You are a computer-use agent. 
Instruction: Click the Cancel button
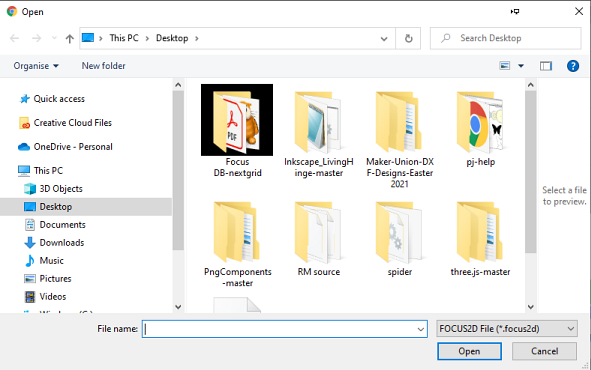544,351
